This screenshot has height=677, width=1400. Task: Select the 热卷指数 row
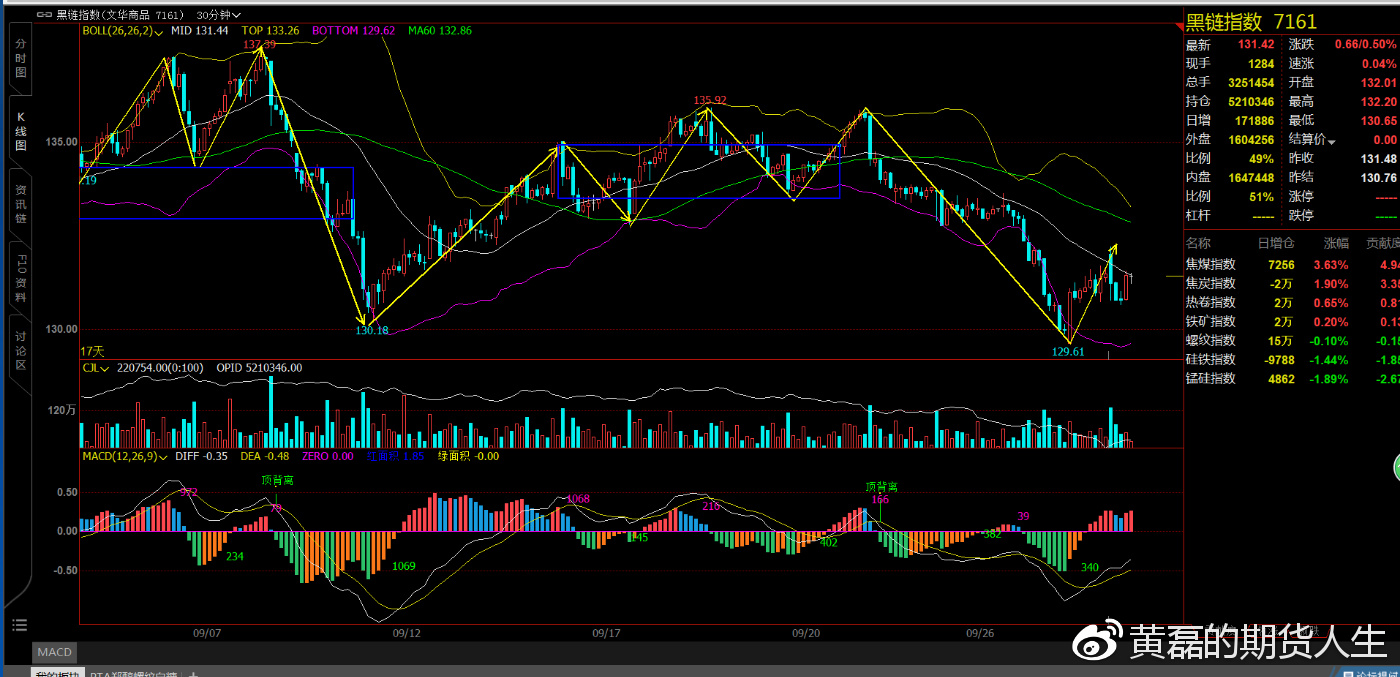1292,303
